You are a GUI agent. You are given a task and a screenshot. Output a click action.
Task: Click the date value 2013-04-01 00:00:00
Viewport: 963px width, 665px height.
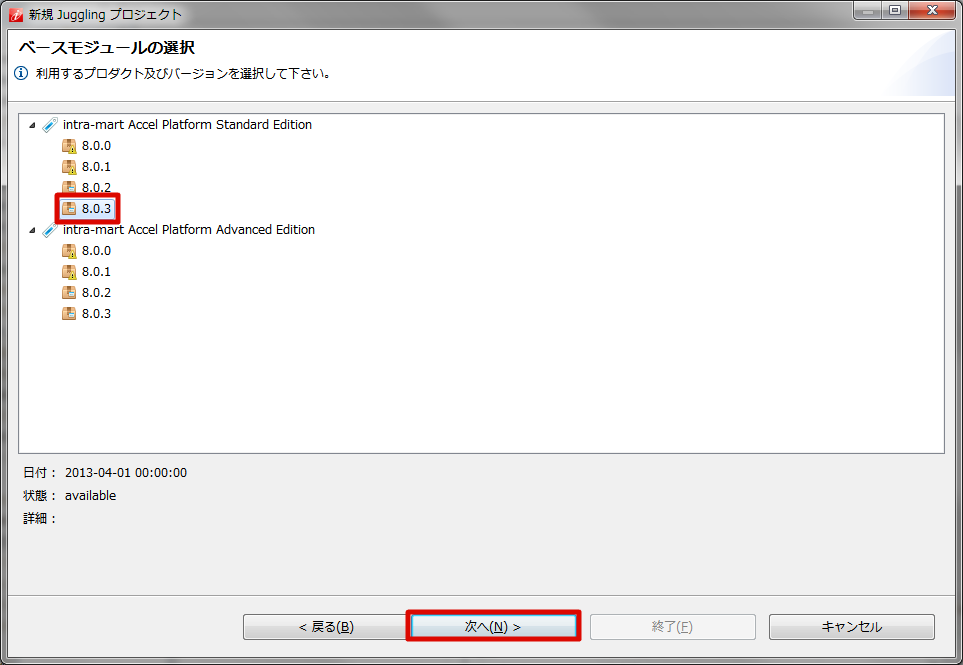coord(126,473)
